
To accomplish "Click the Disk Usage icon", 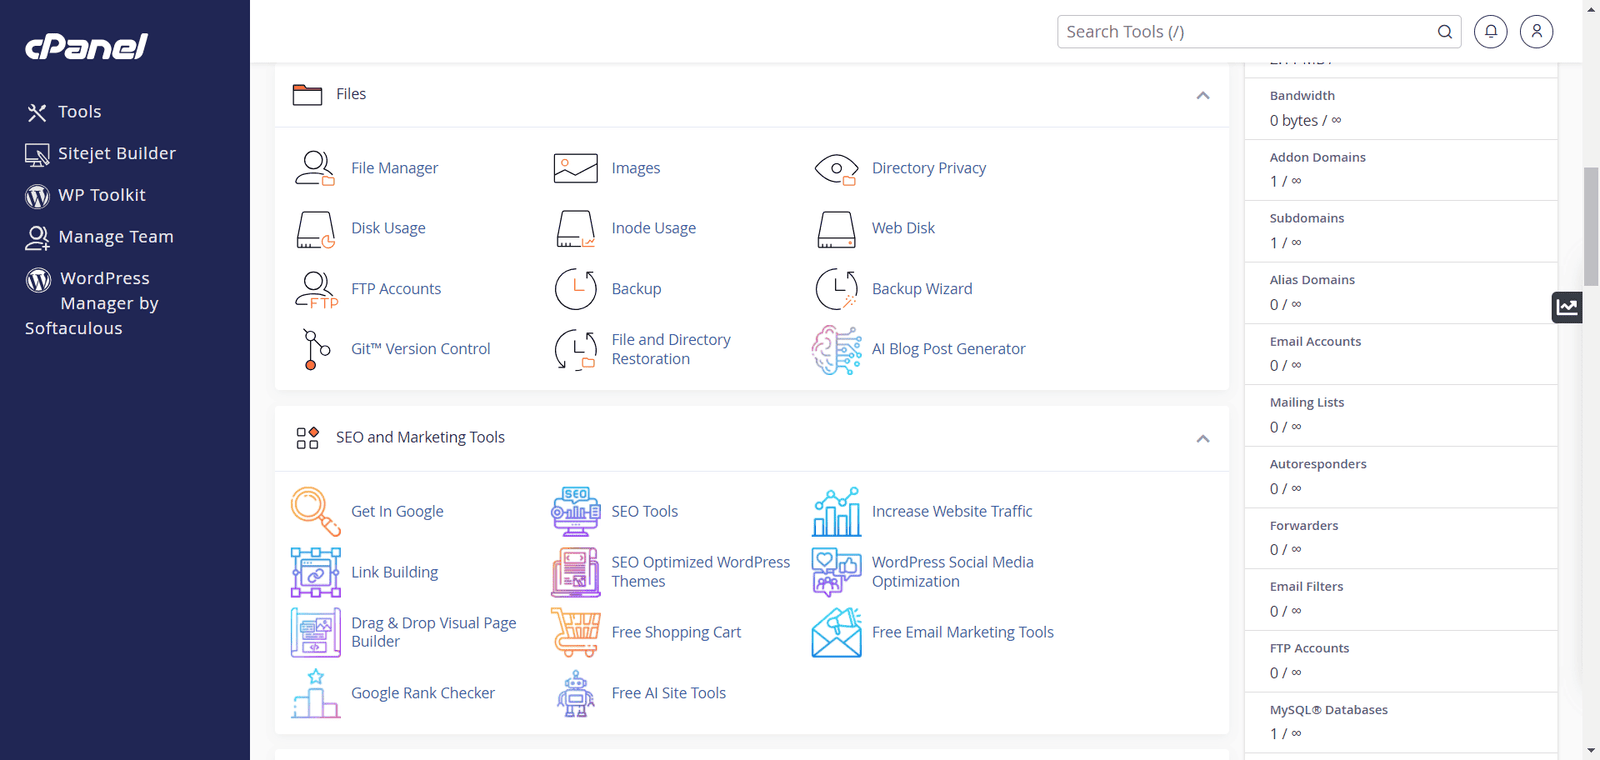I will [315, 229].
